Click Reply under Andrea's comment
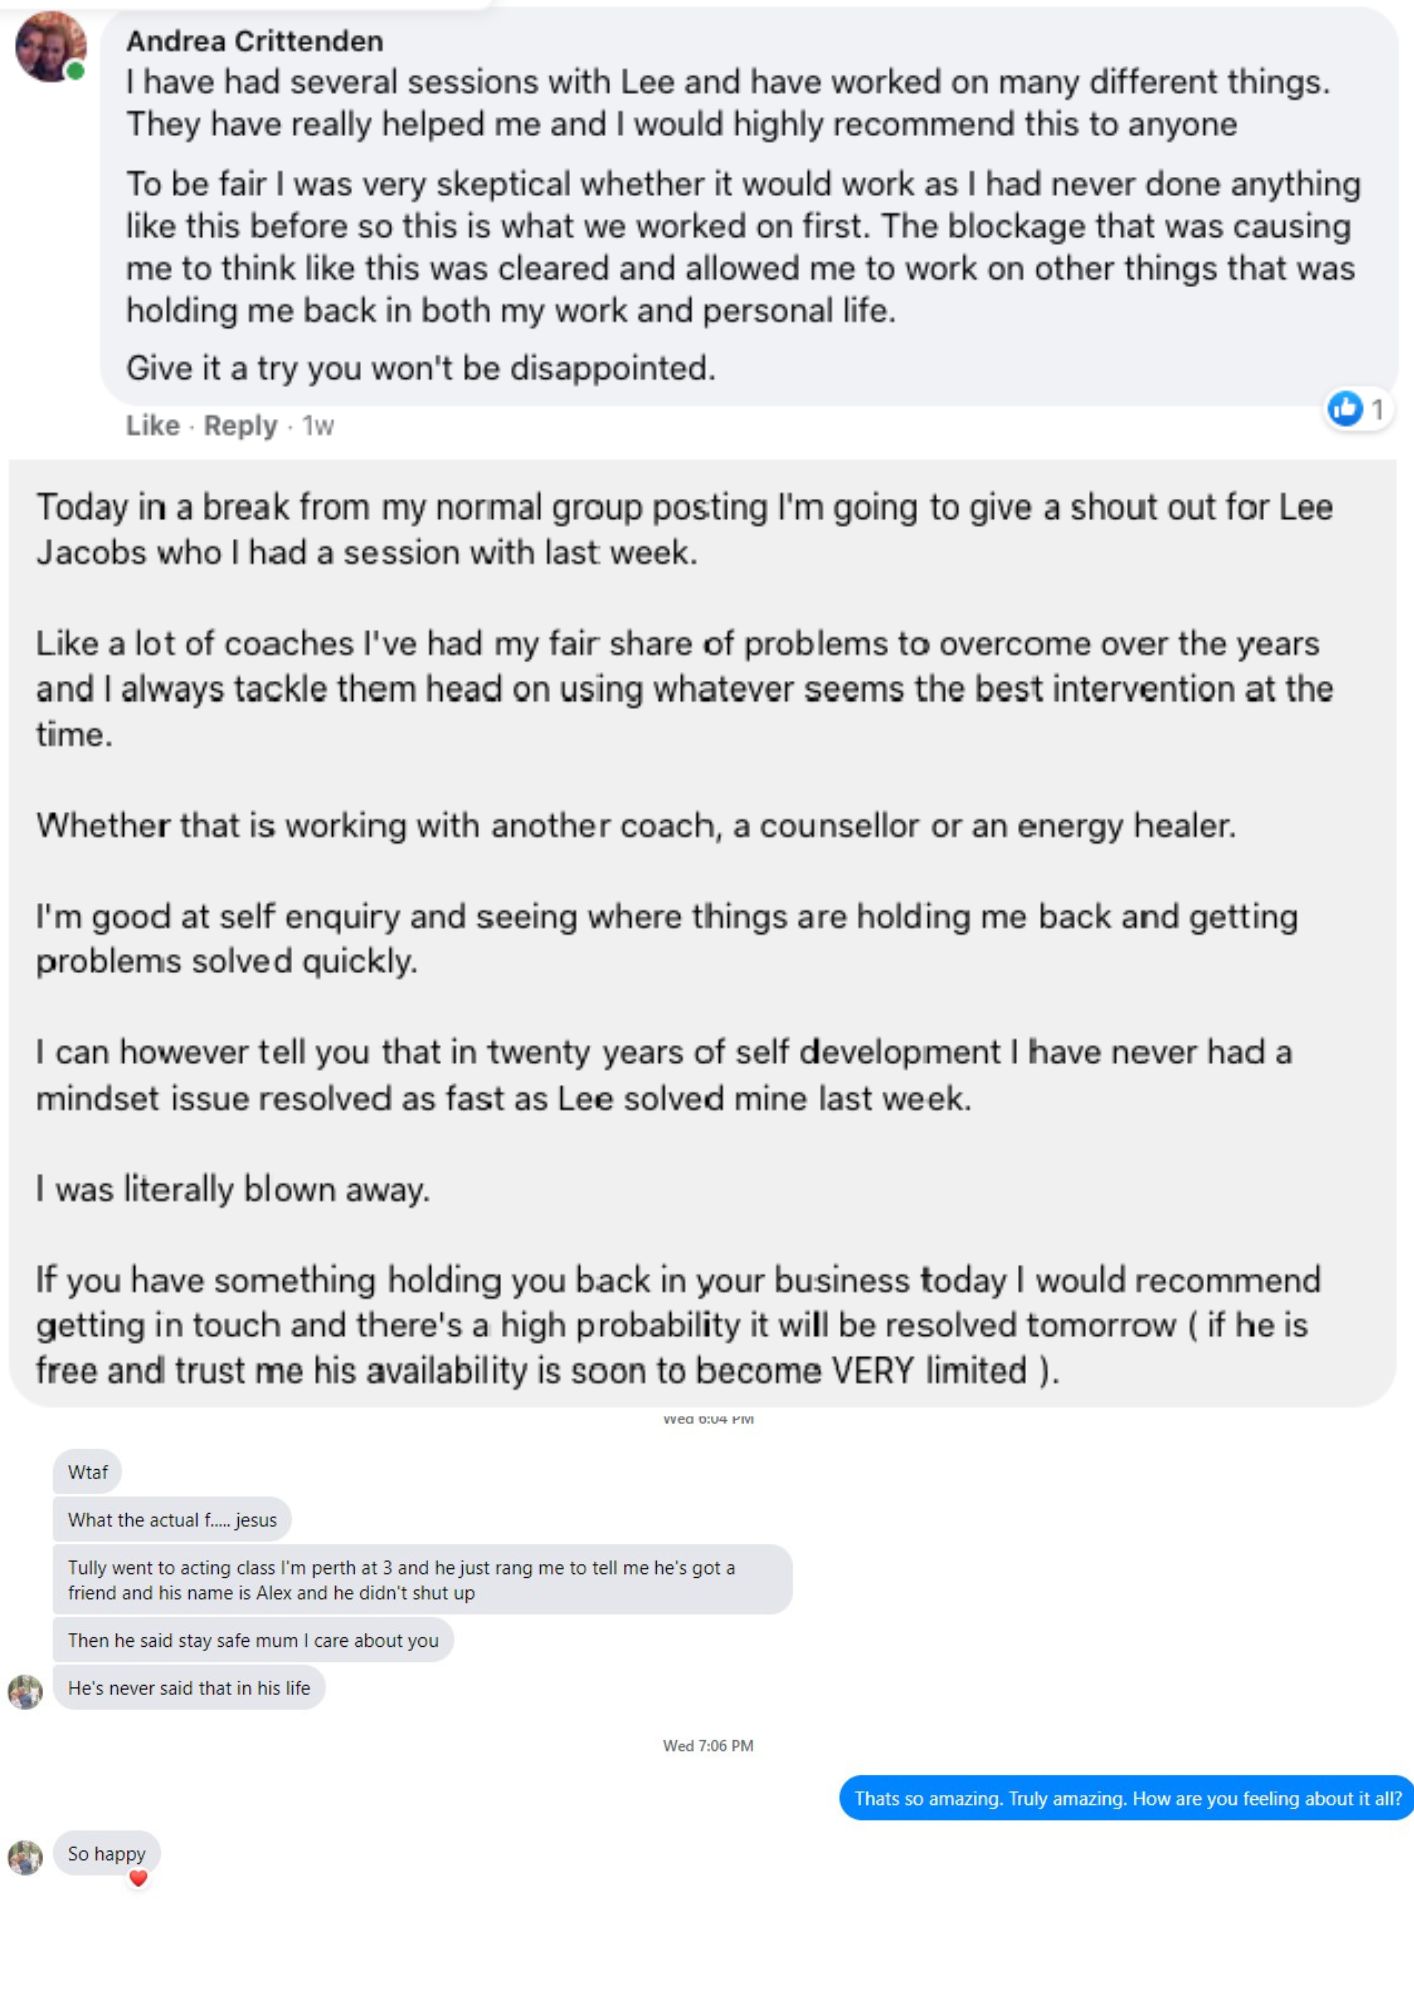1414x2000 pixels. pos(240,426)
